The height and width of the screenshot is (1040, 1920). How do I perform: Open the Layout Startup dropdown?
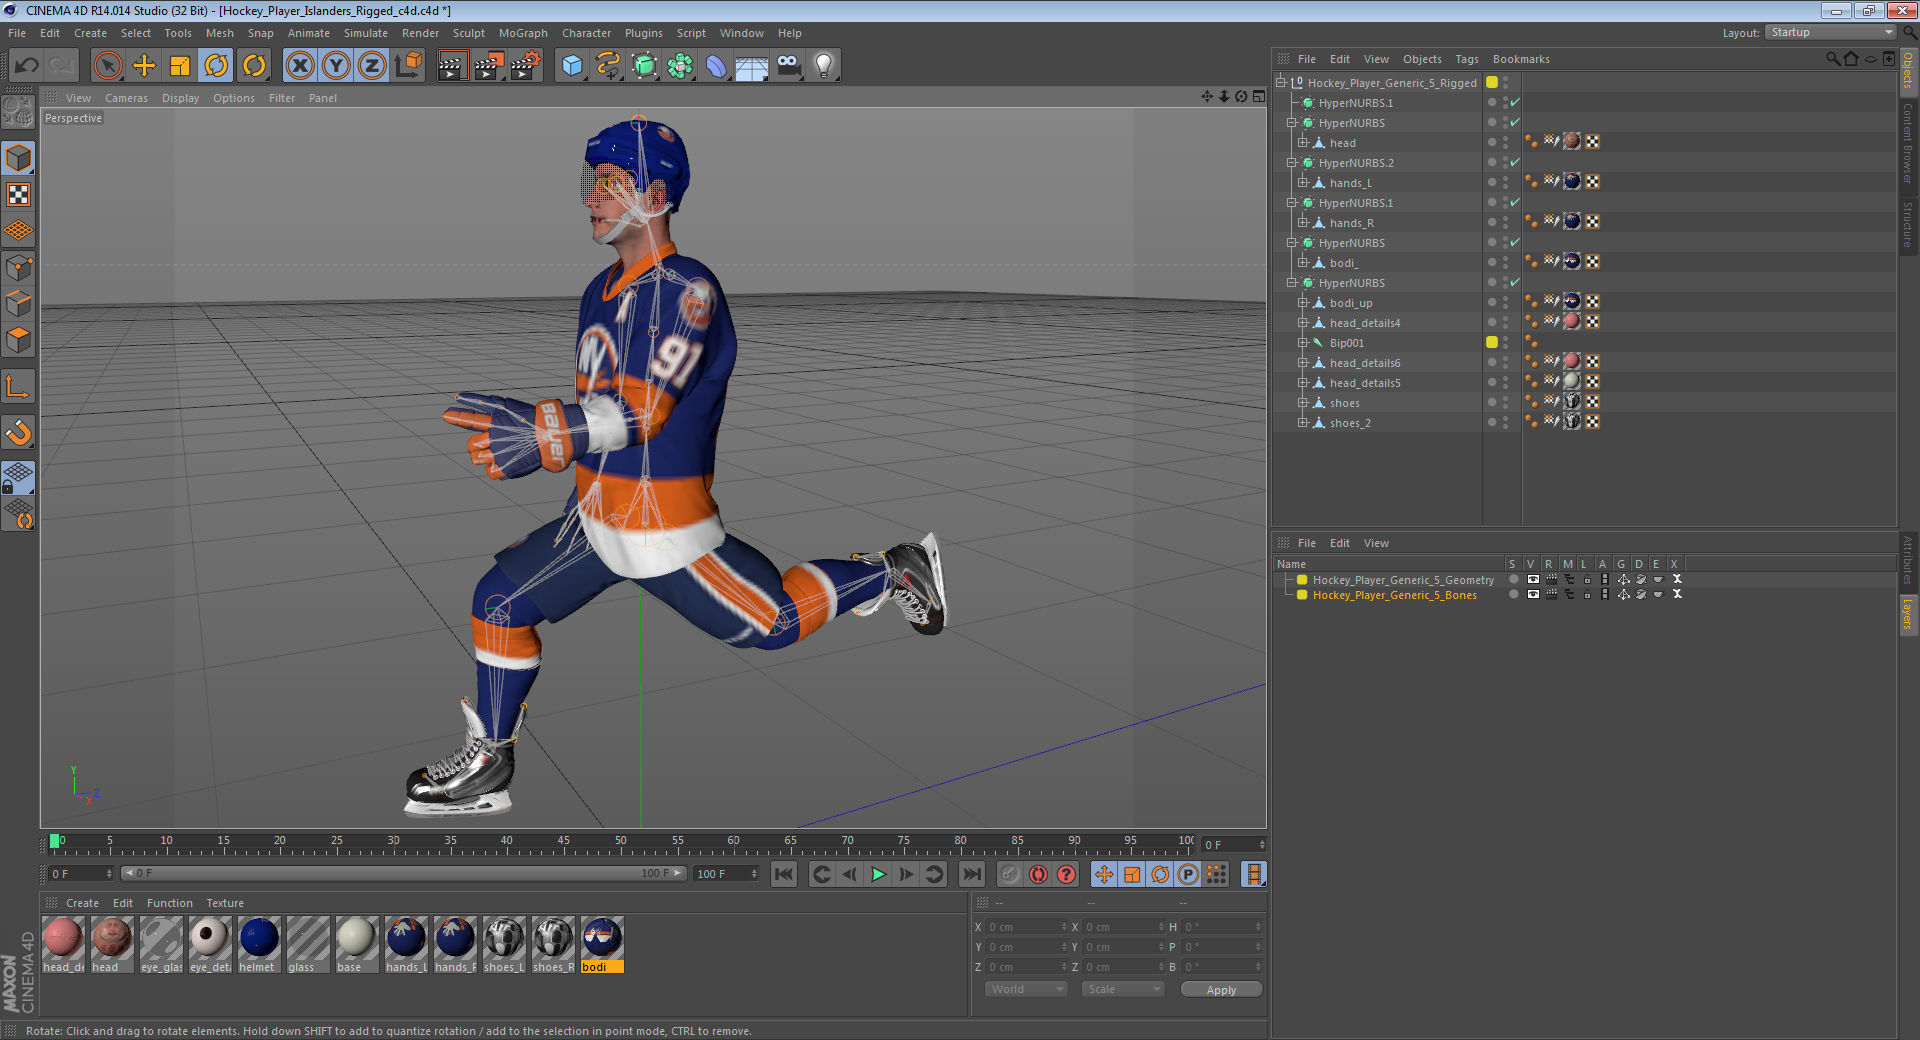(1830, 33)
